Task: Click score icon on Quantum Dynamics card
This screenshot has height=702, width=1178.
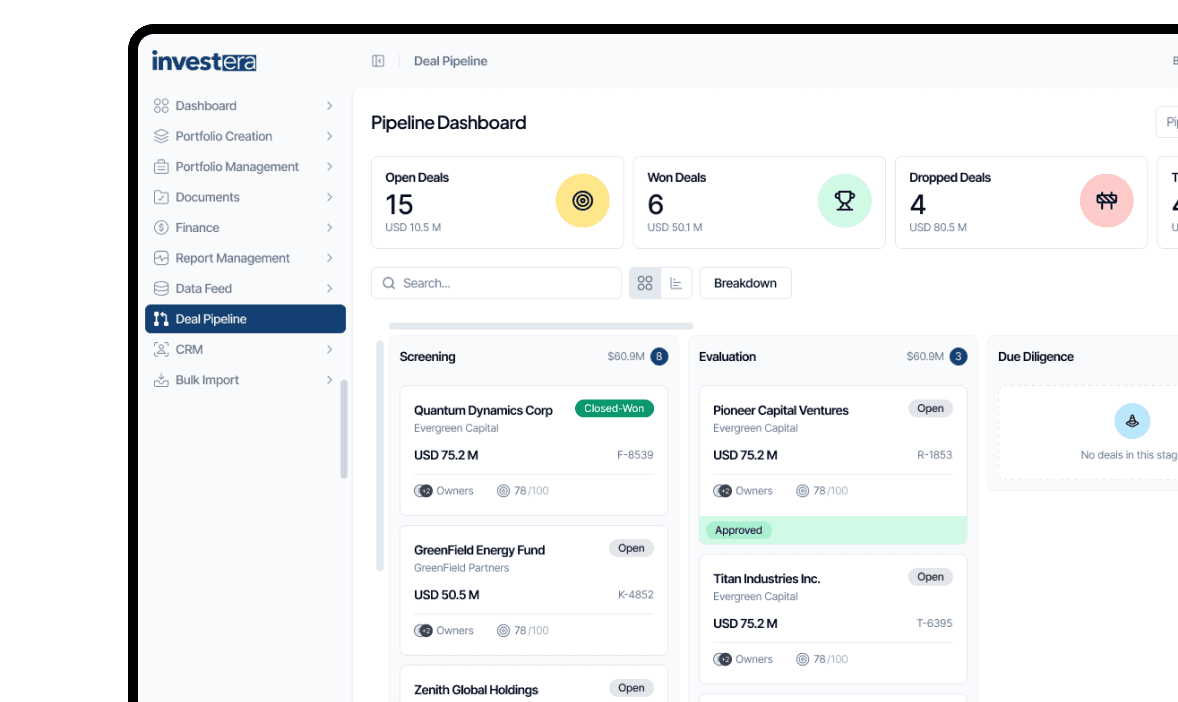Action: 503,491
